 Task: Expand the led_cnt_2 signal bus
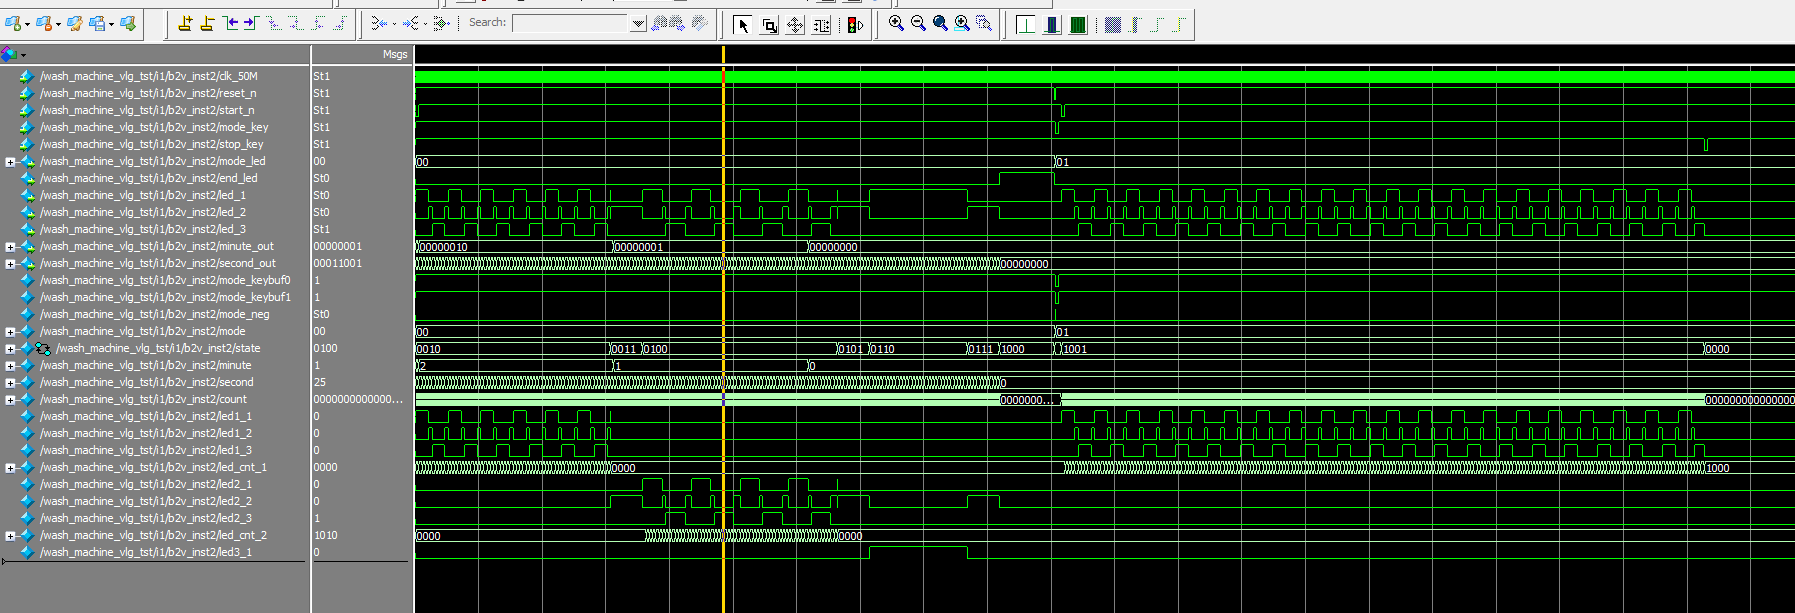[10, 535]
